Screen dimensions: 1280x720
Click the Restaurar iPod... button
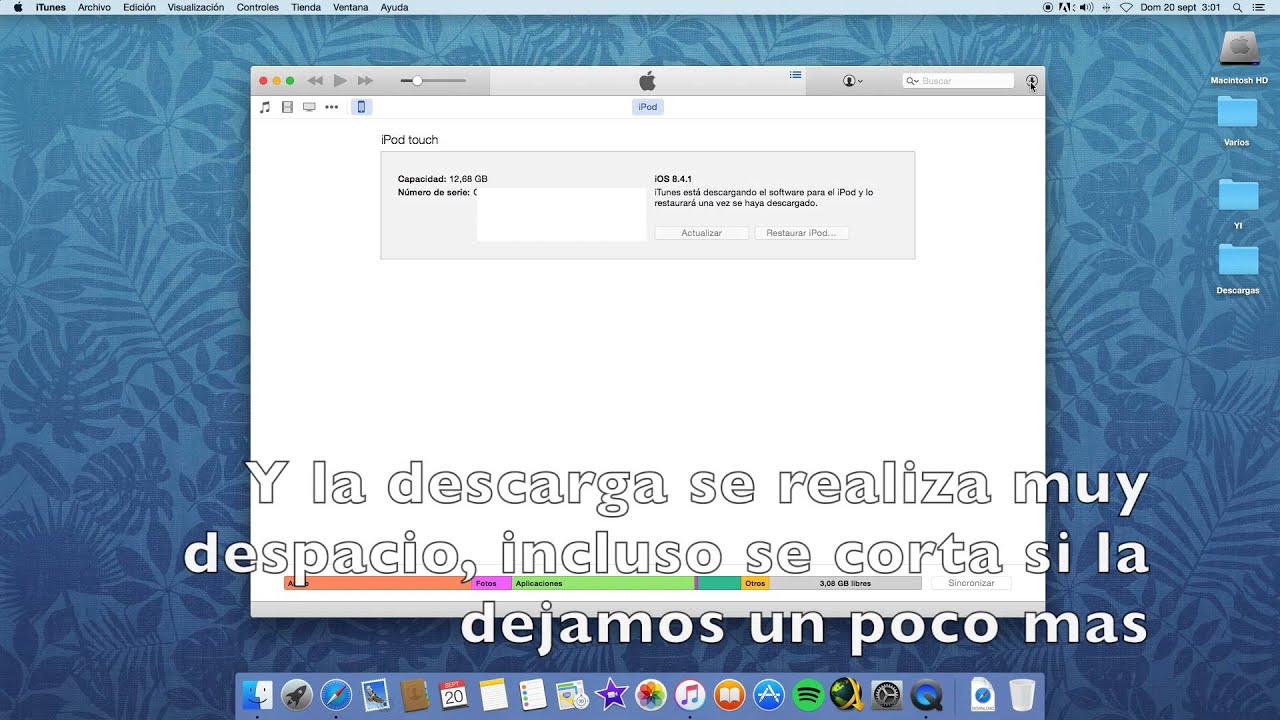pos(802,233)
